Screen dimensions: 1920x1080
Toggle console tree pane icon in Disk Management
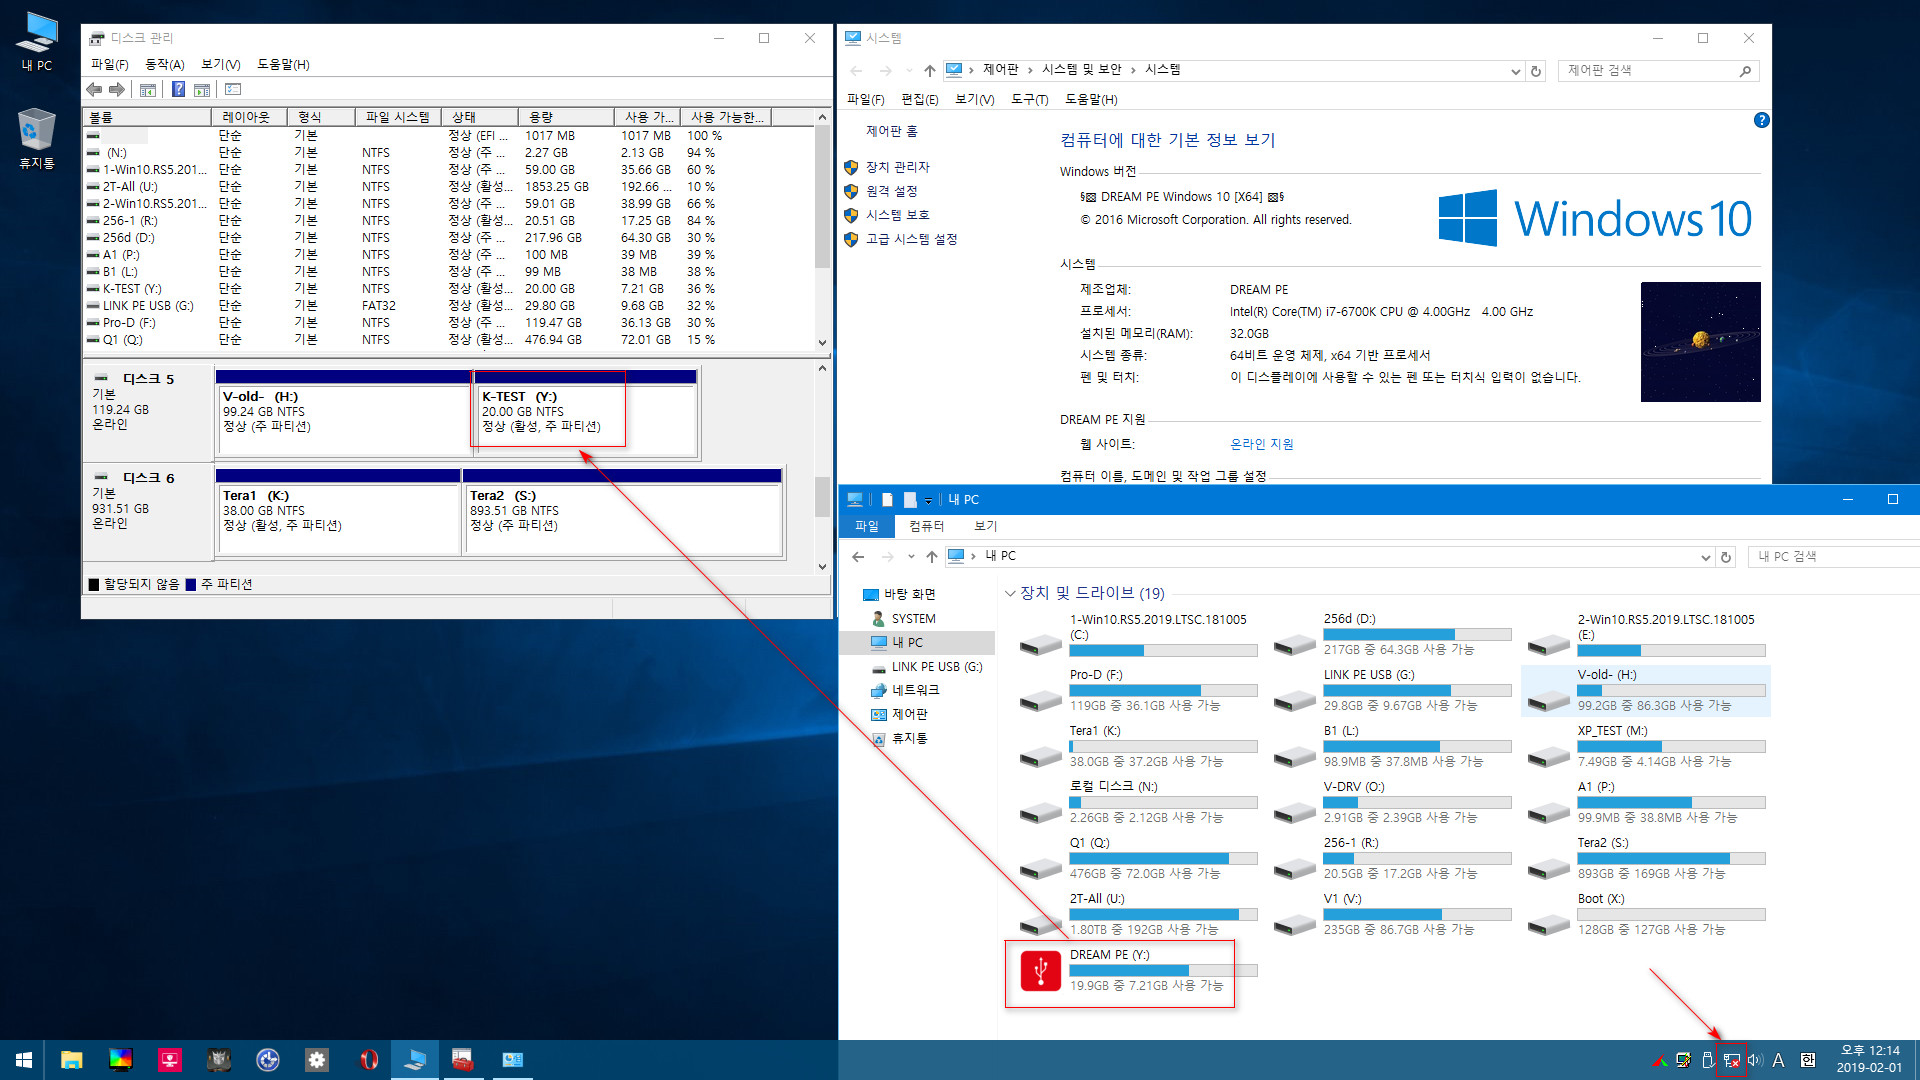(x=148, y=90)
